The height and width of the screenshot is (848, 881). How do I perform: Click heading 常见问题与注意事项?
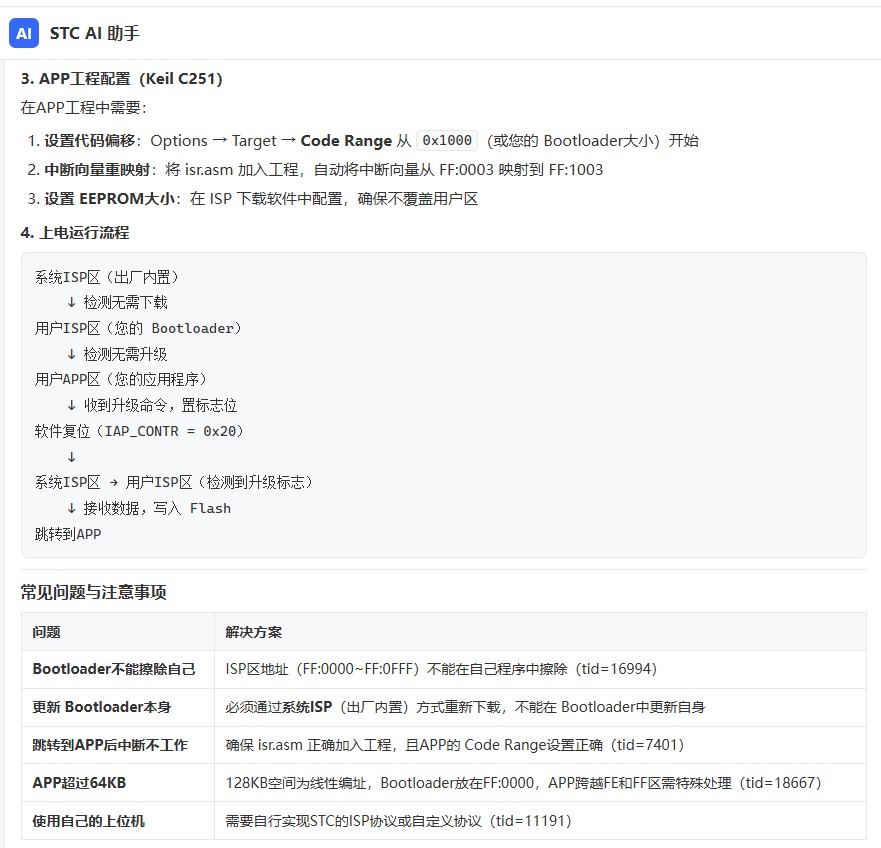(93, 592)
